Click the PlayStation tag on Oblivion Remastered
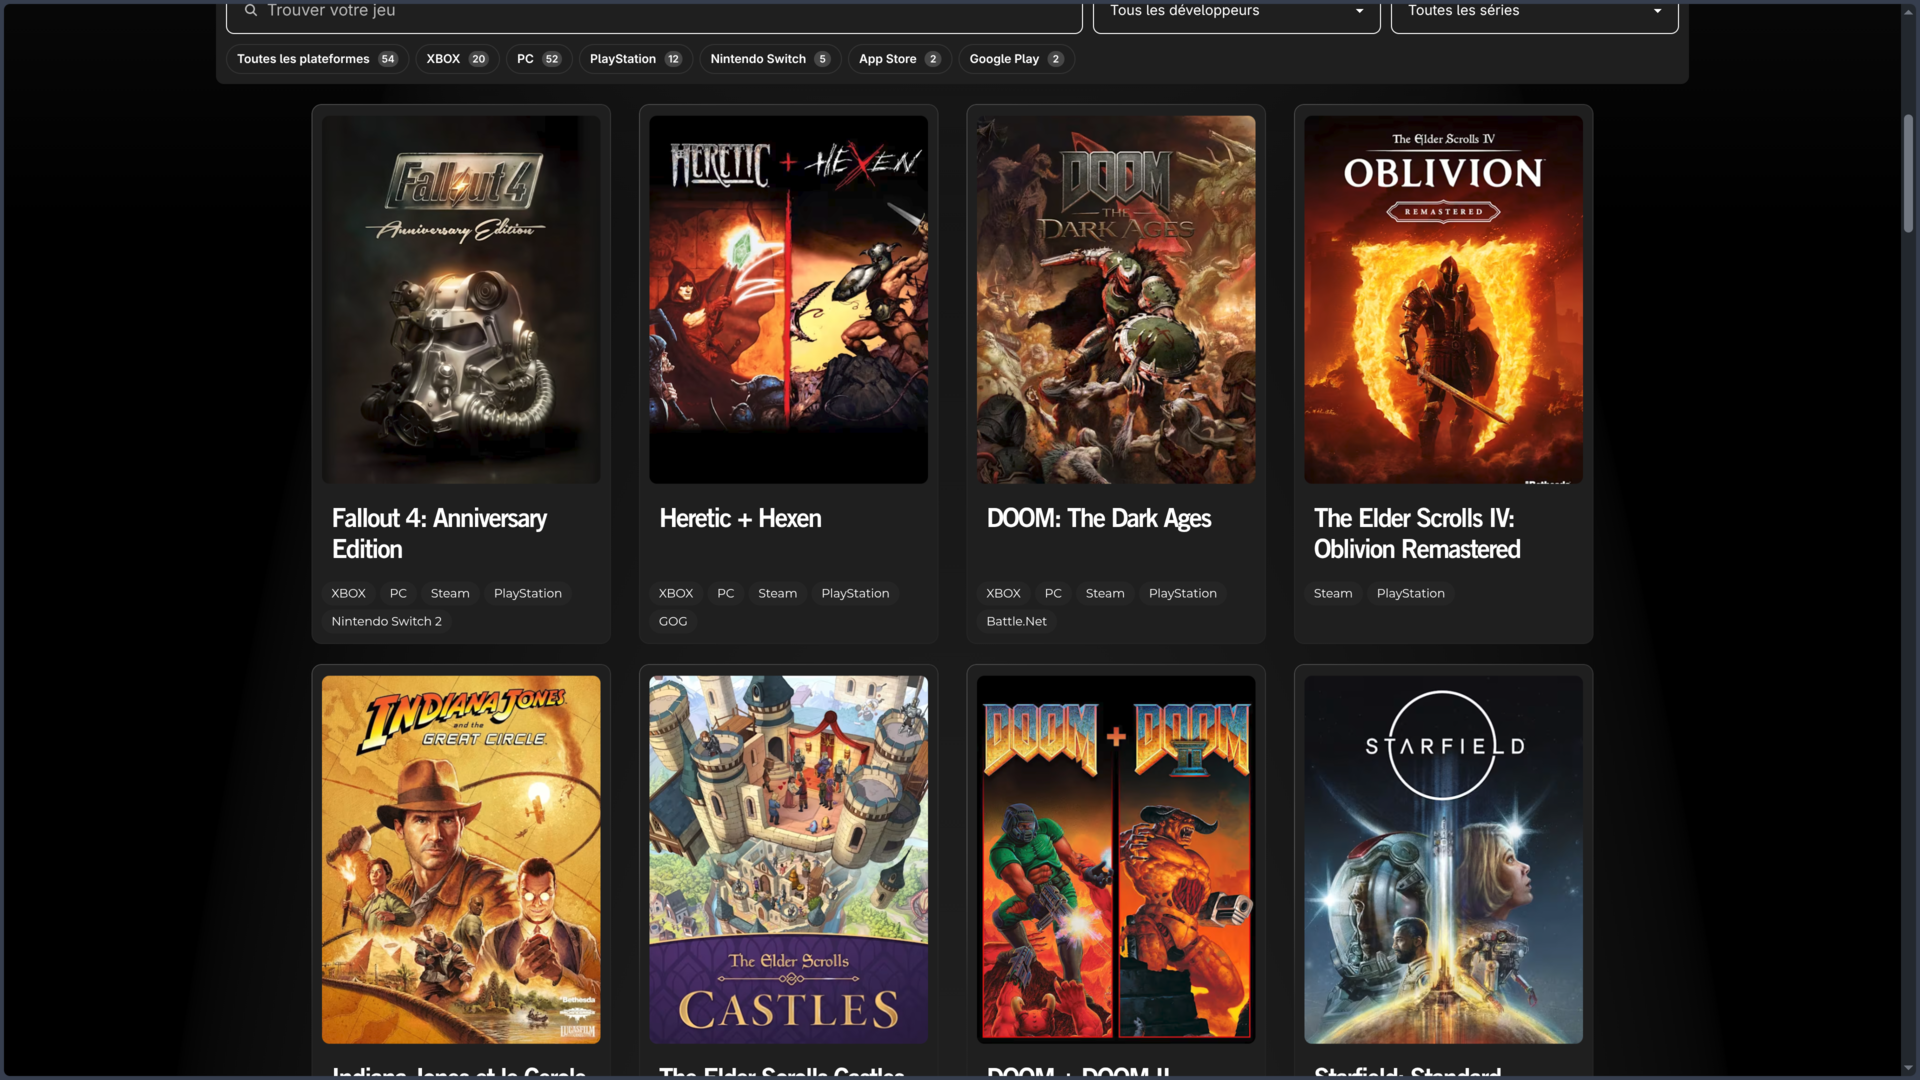This screenshot has height=1080, width=1920. tap(1410, 593)
